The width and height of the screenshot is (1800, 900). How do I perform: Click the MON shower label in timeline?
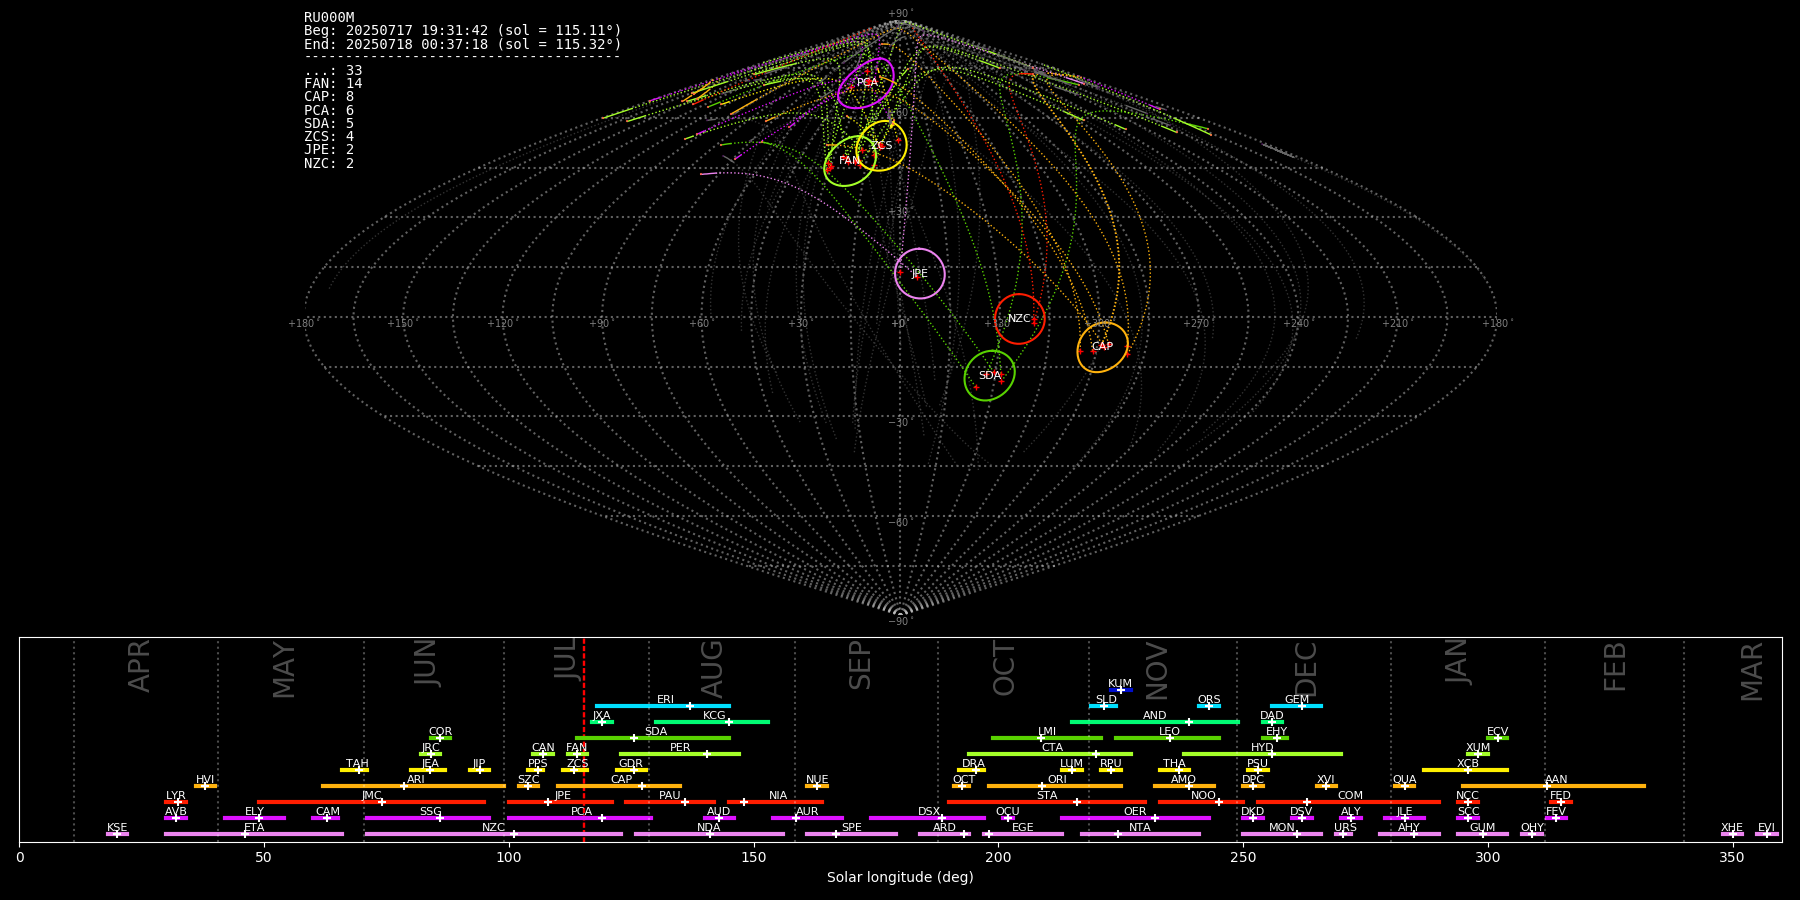(1281, 828)
